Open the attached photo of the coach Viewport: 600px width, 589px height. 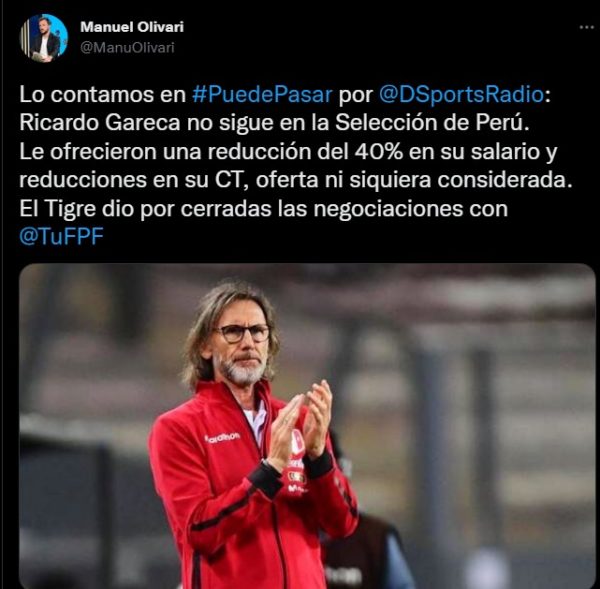(x=307, y=426)
